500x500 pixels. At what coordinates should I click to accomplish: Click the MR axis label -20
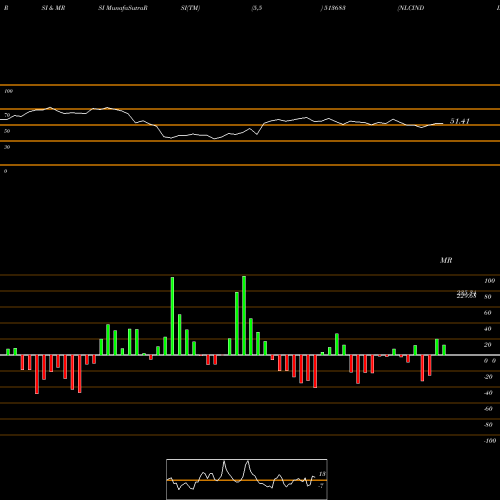point(488,377)
